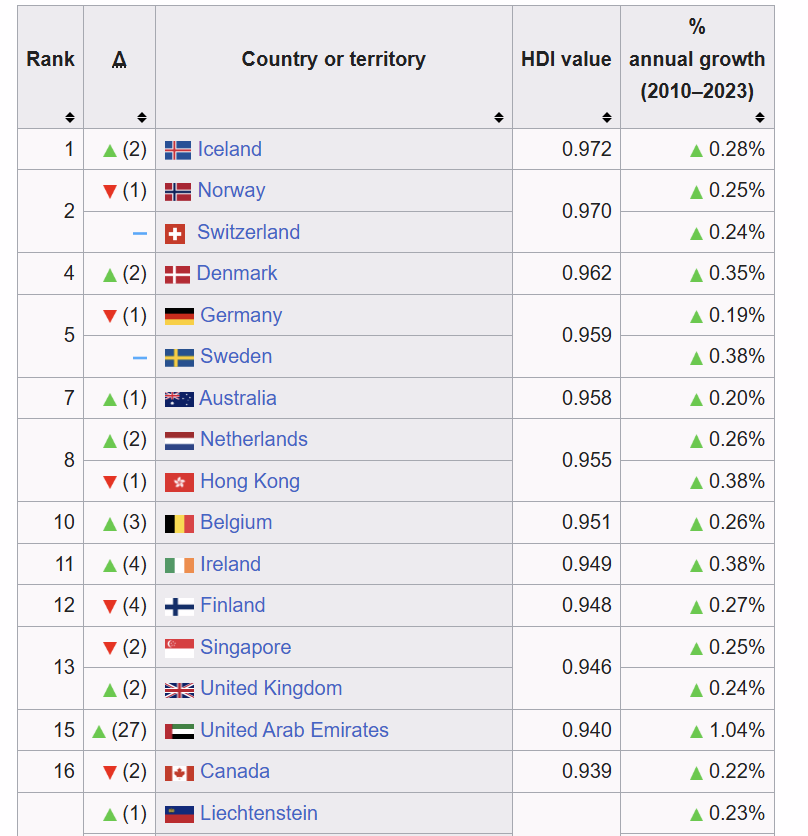808x836 pixels.
Task: Open the Sweden link
Action: point(236,357)
